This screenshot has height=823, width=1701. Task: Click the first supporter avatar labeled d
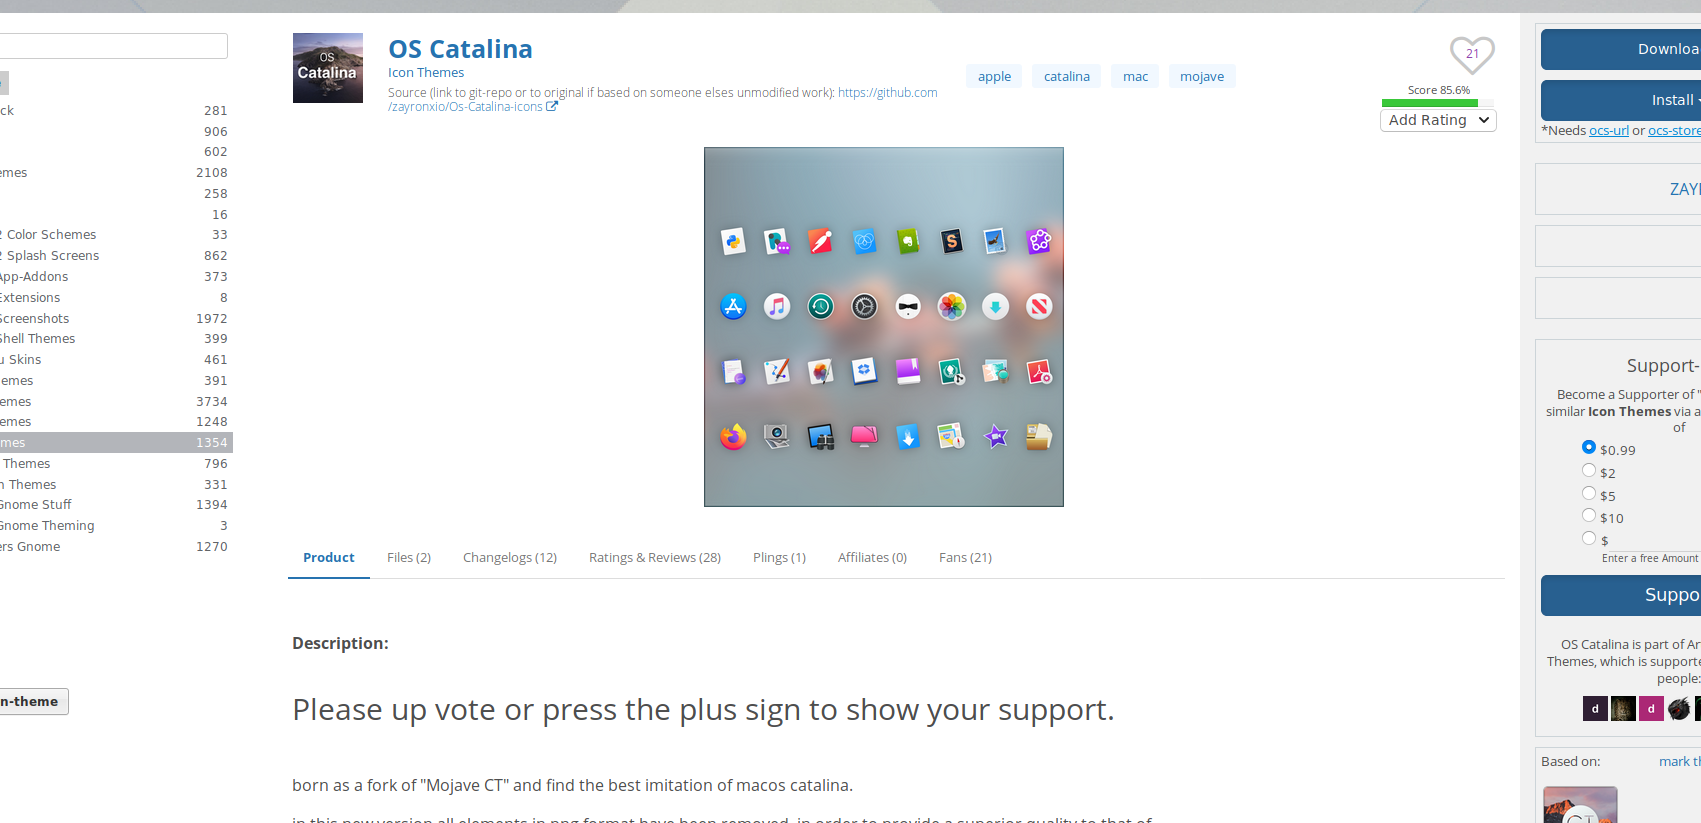point(1595,709)
